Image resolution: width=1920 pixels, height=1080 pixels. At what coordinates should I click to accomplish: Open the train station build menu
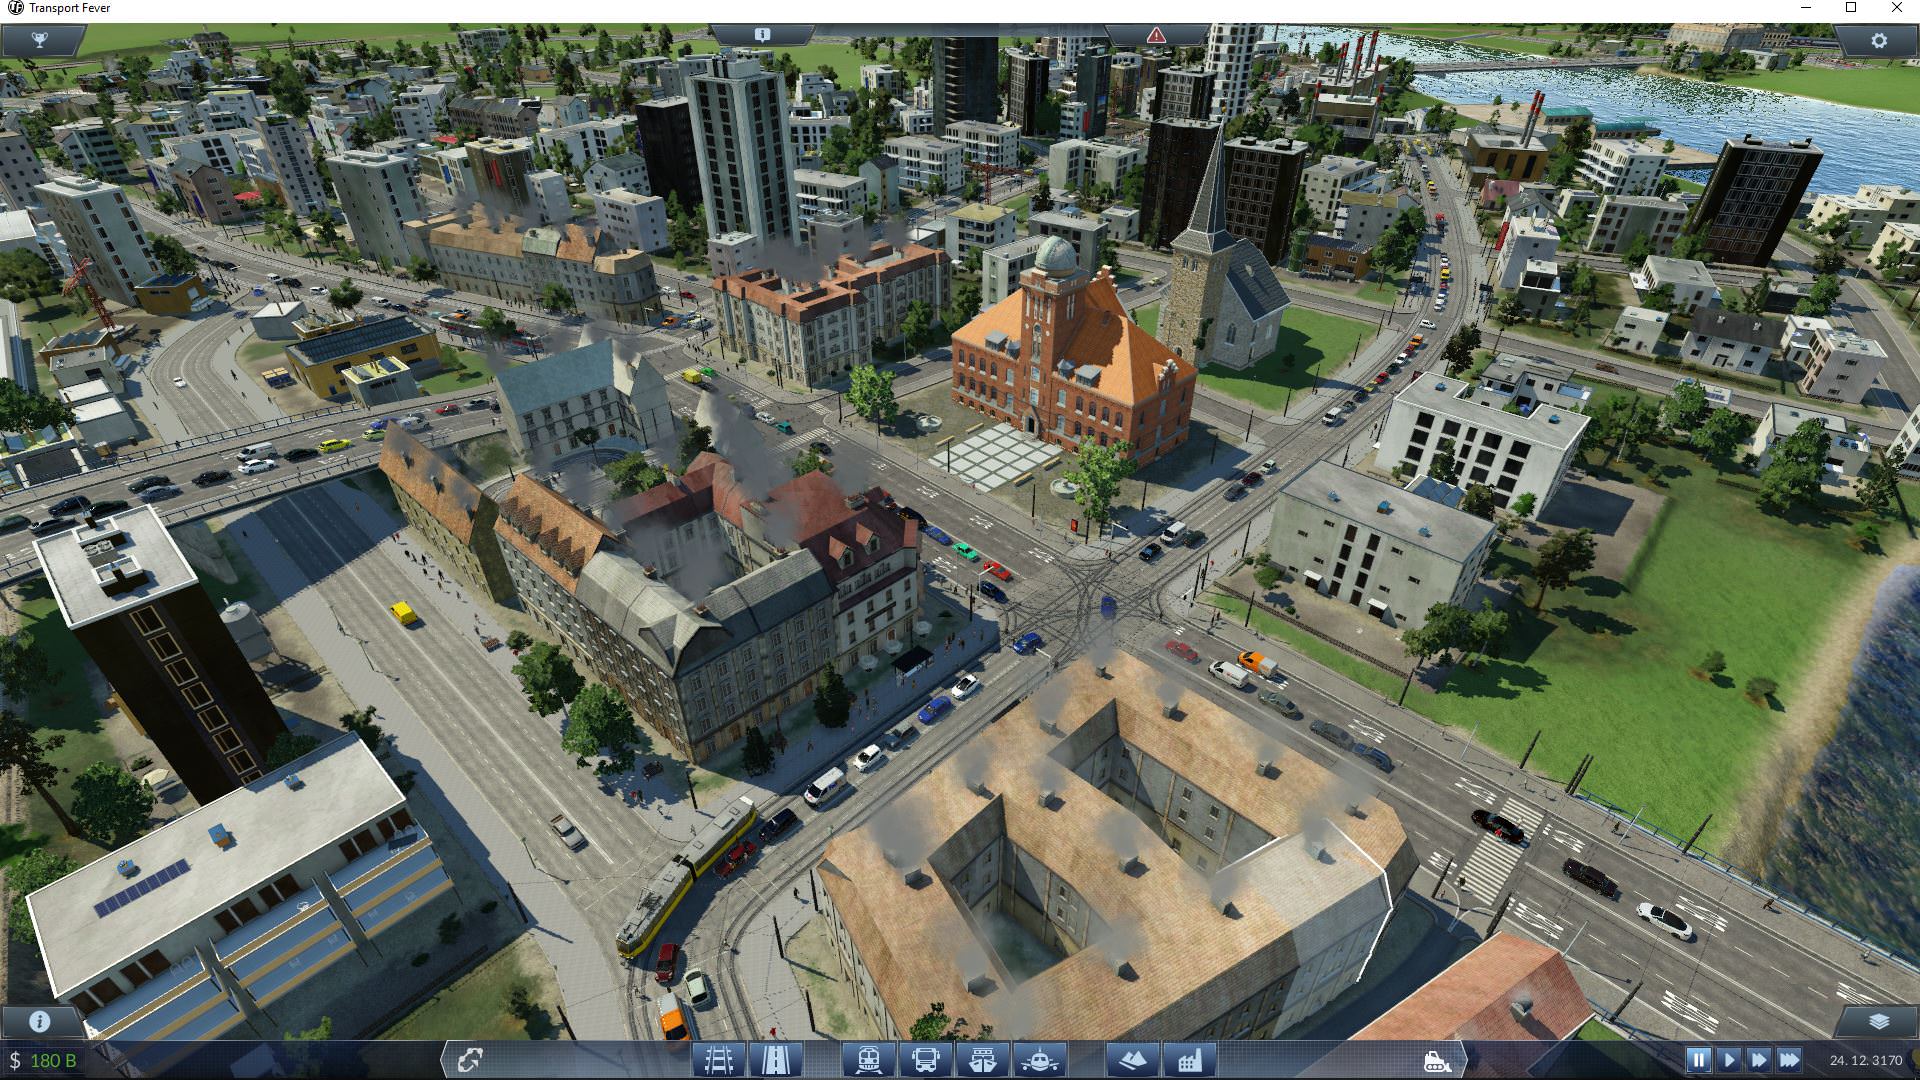869,1059
